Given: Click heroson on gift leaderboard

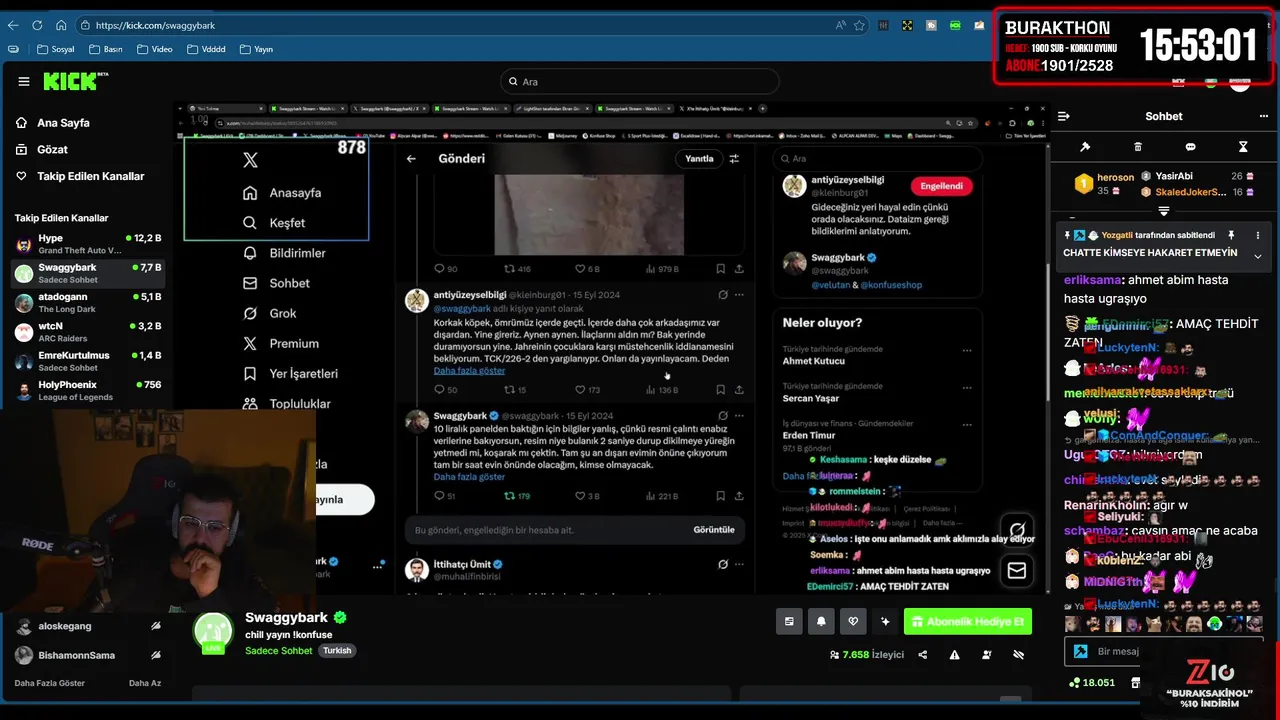Looking at the screenshot, I should pyautogui.click(x=1115, y=177).
